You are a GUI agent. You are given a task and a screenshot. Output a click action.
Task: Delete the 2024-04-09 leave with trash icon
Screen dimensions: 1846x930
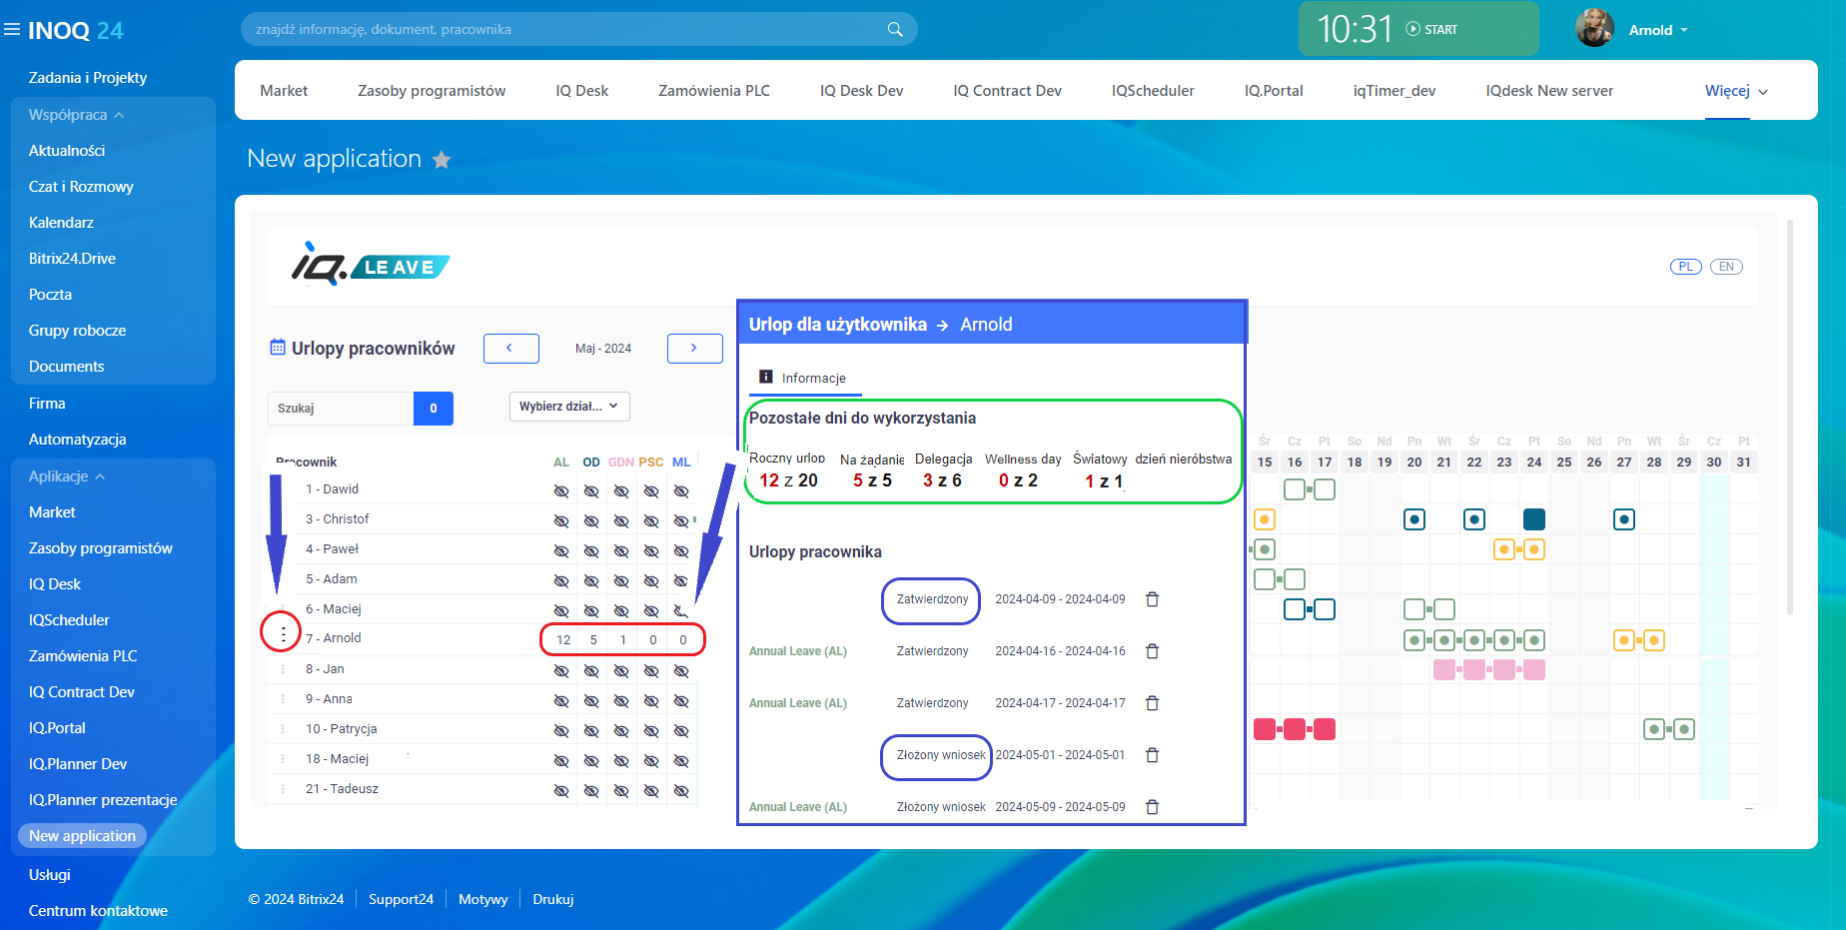click(x=1152, y=599)
